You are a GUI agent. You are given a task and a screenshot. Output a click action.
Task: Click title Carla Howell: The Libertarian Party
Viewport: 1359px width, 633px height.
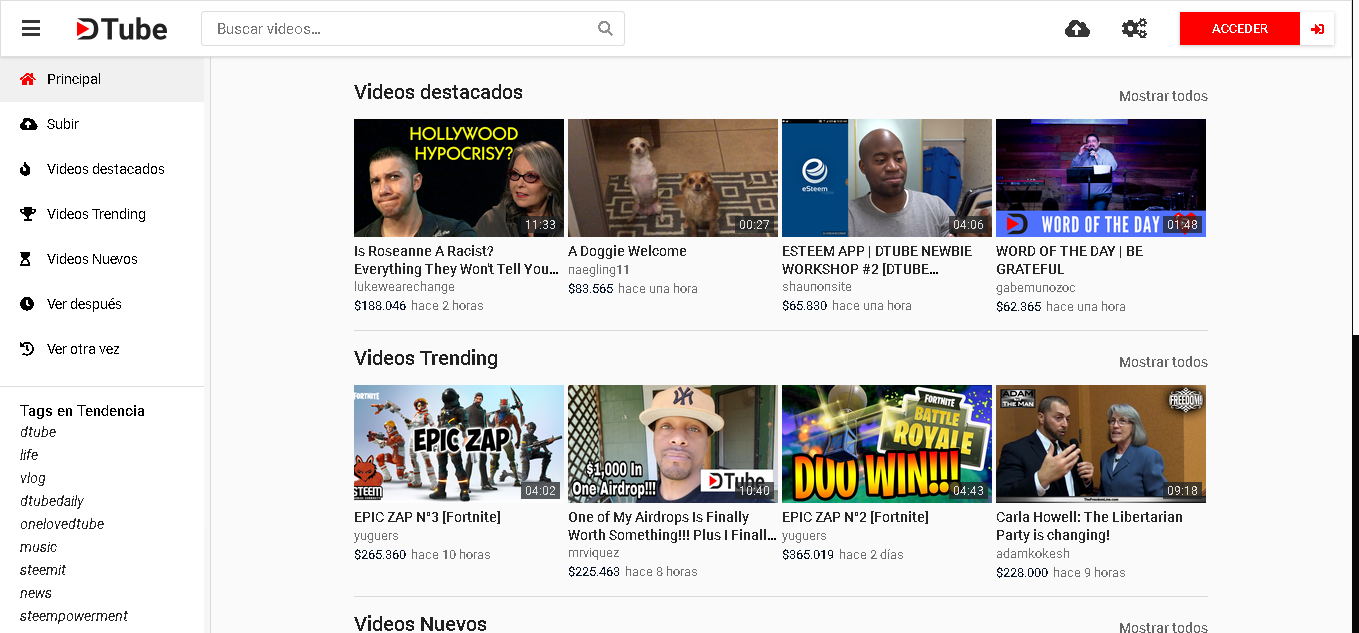click(1089, 526)
